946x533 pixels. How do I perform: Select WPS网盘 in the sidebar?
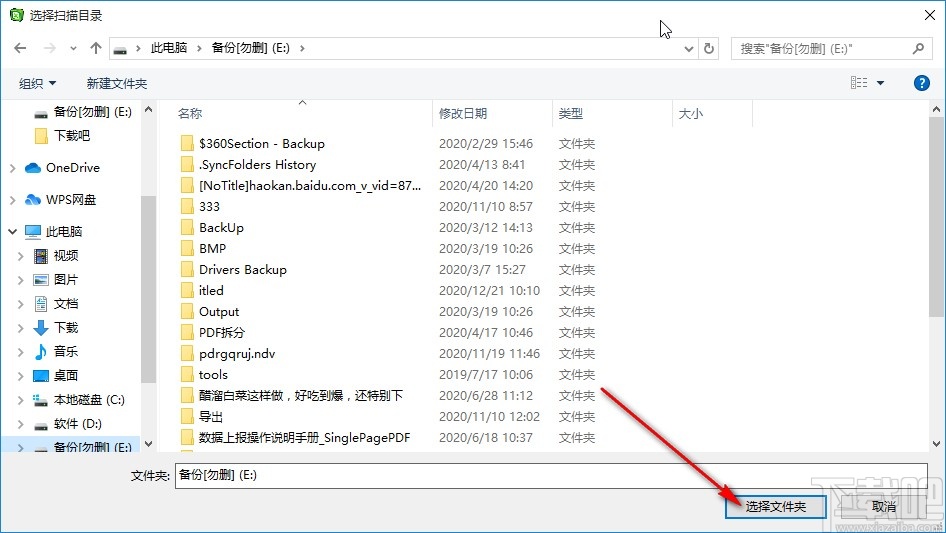pyautogui.click(x=71, y=200)
